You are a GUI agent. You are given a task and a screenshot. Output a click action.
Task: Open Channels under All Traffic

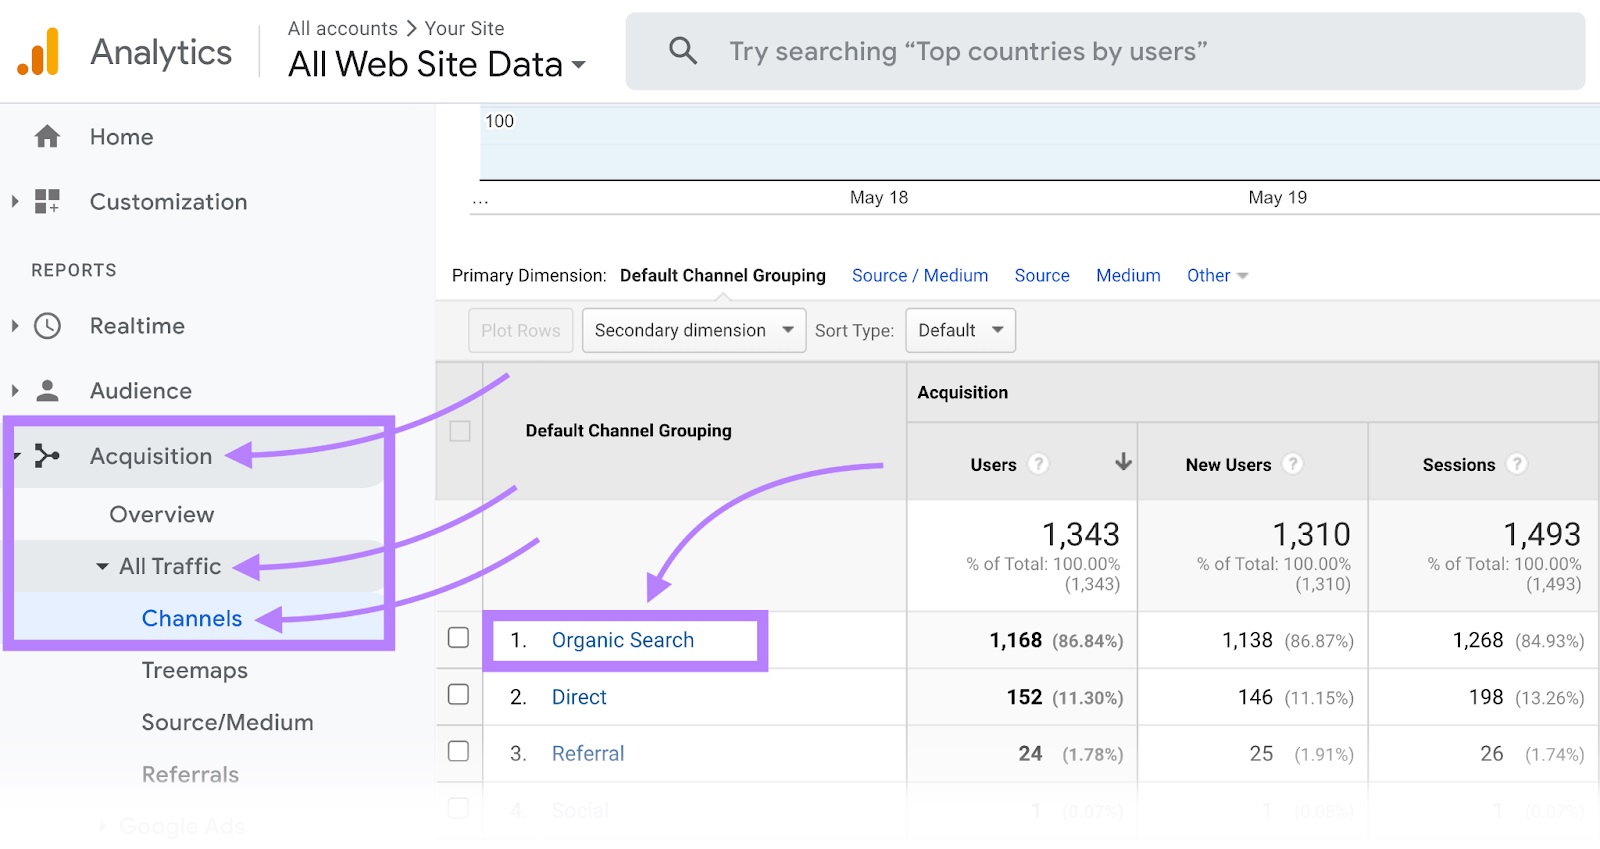(x=192, y=619)
